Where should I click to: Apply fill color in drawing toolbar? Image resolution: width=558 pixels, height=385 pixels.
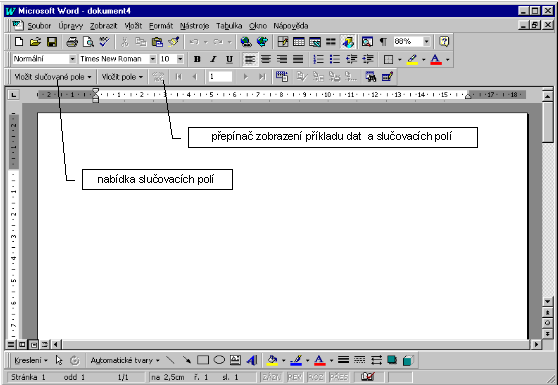click(x=273, y=360)
